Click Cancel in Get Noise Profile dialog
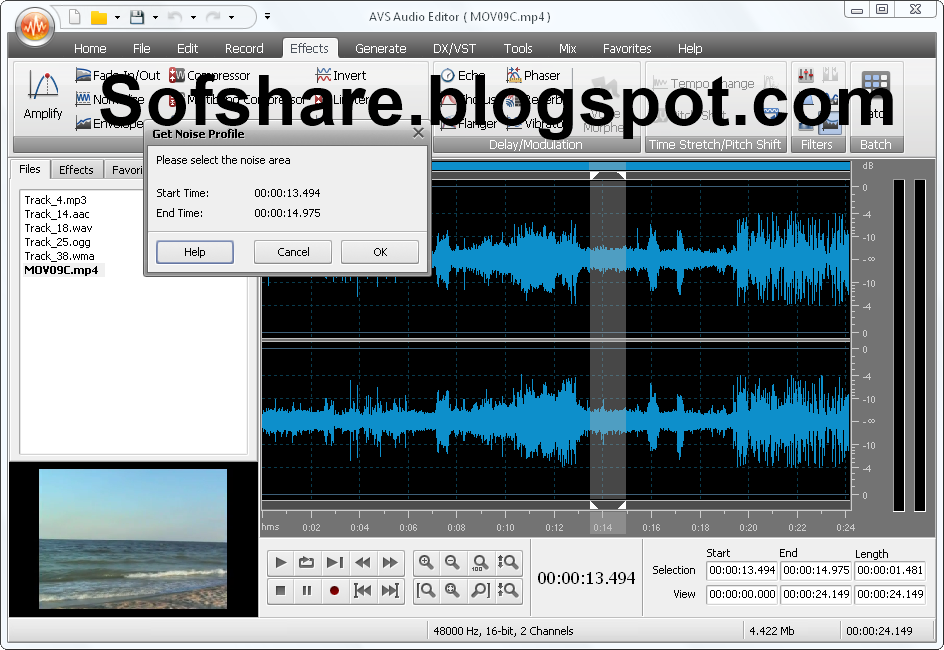This screenshot has height=650, width=944. 293,252
